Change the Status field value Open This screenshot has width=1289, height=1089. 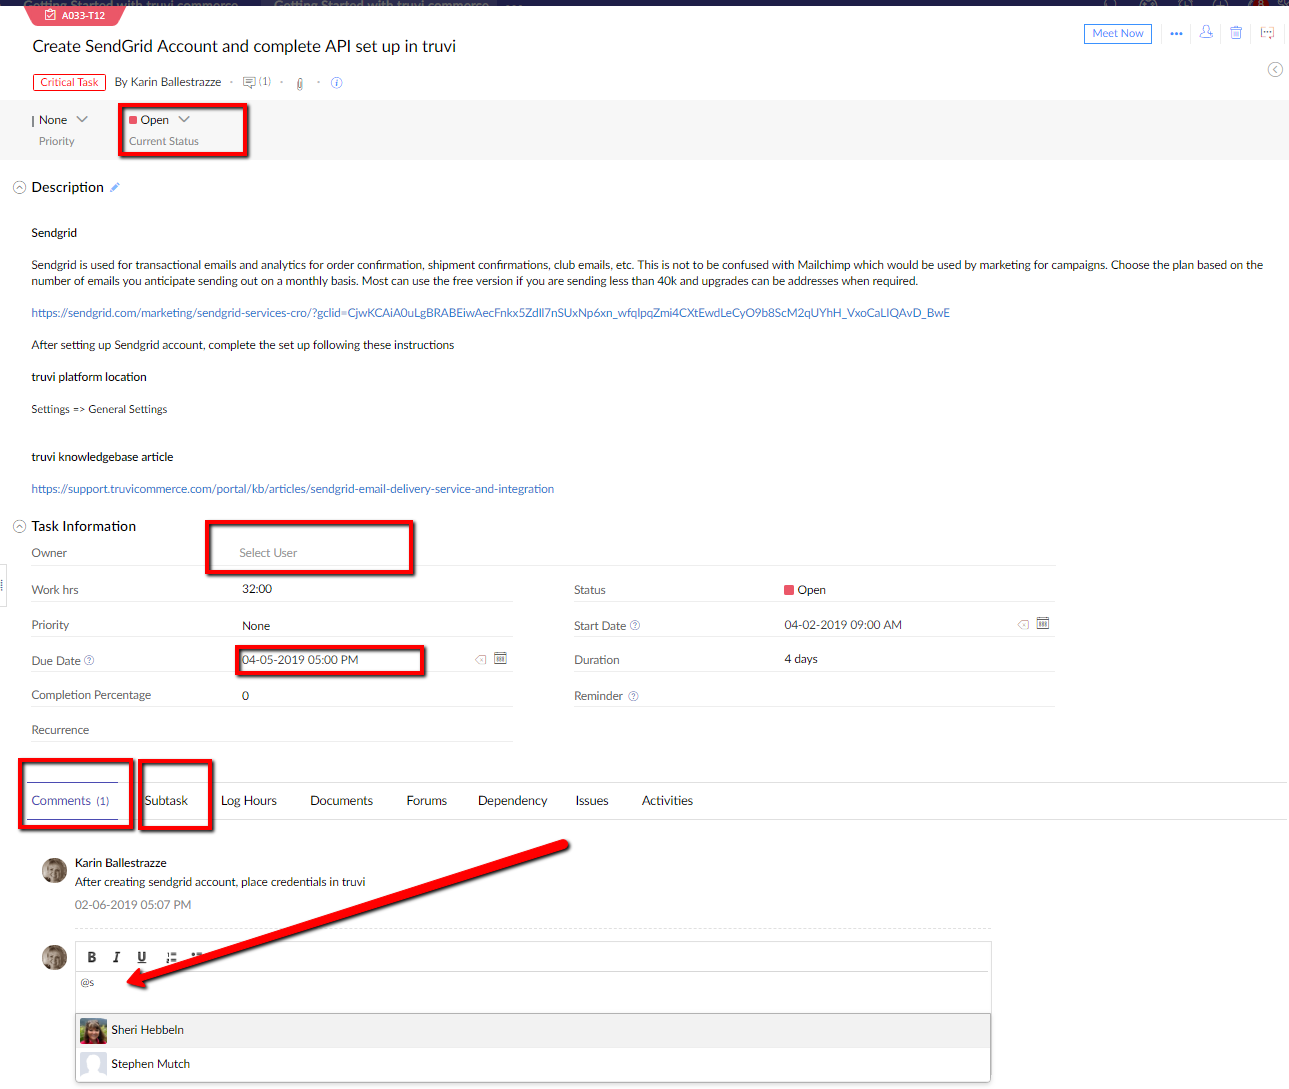tap(805, 590)
